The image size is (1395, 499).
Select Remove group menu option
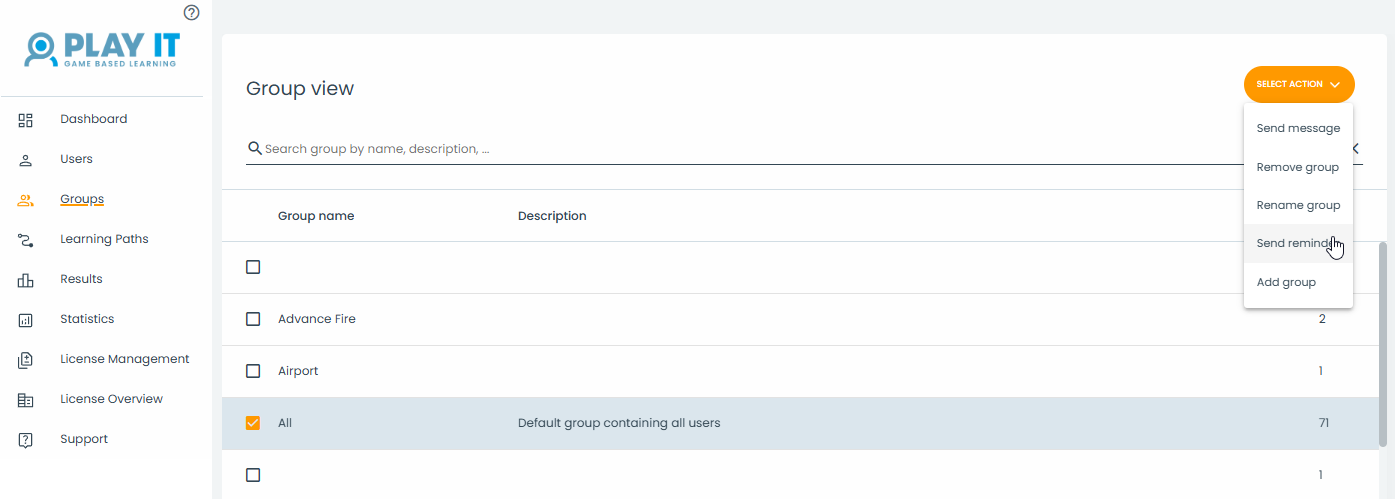[1297, 167]
